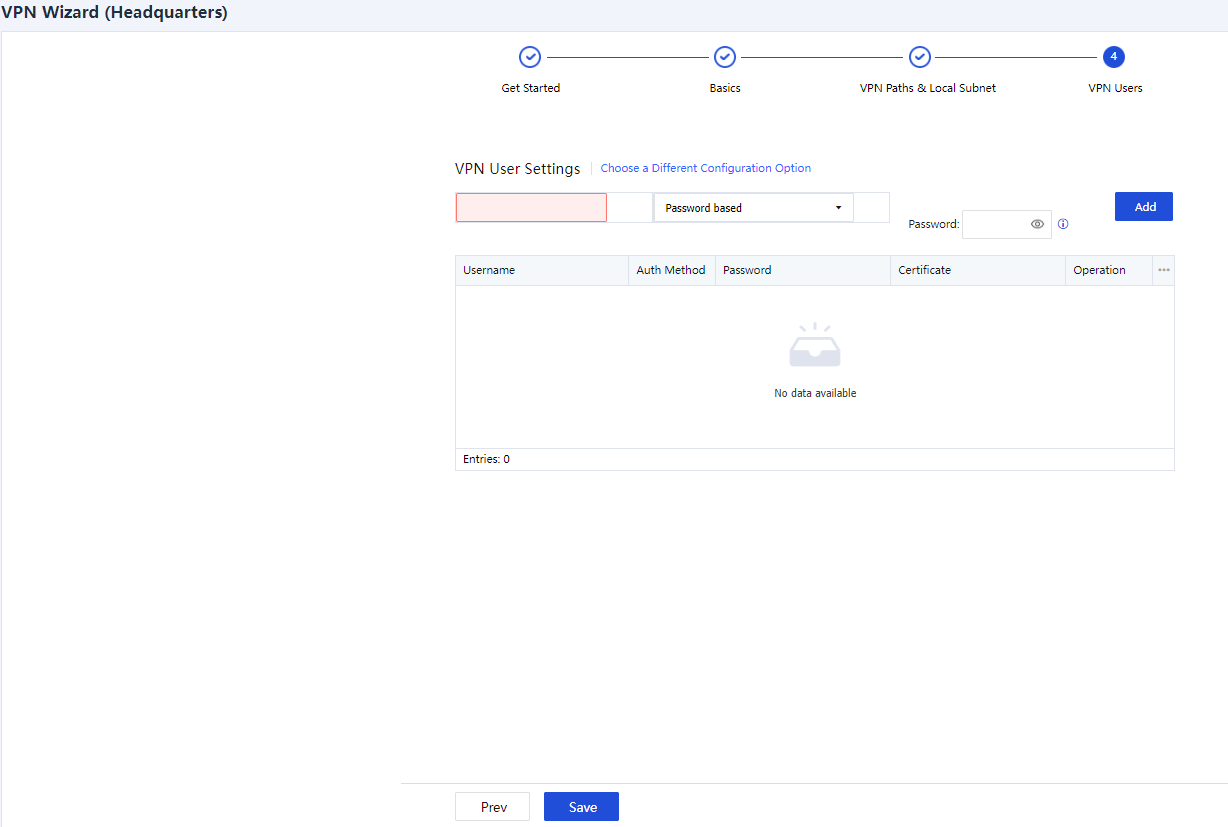The image size is (1228, 827).
Task: Focus the red-highlighted username input field
Action: [531, 208]
